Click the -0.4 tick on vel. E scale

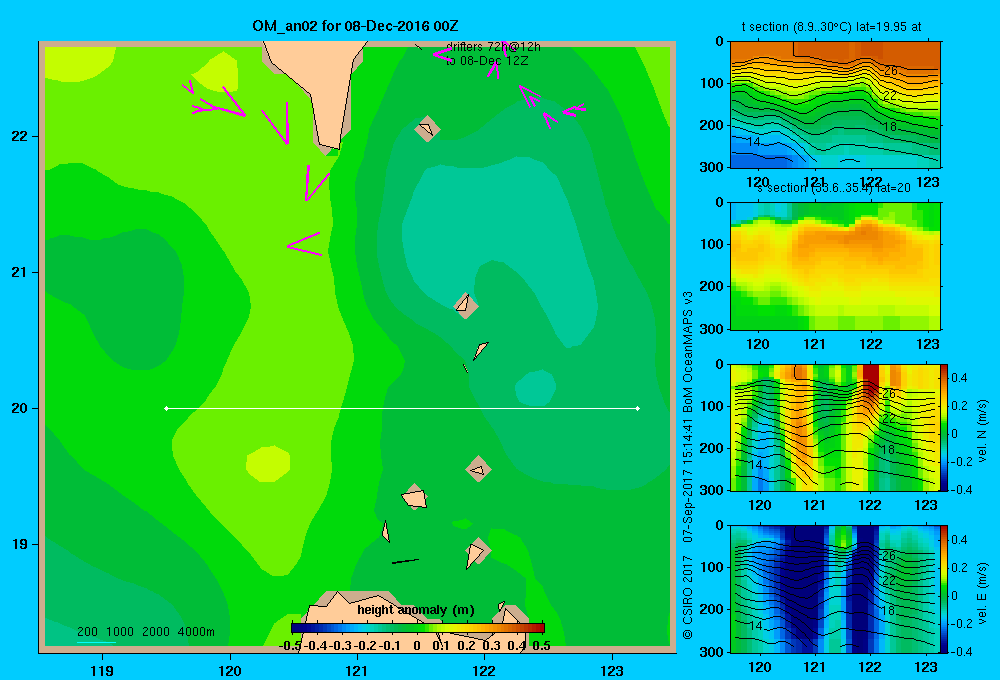tap(960, 651)
